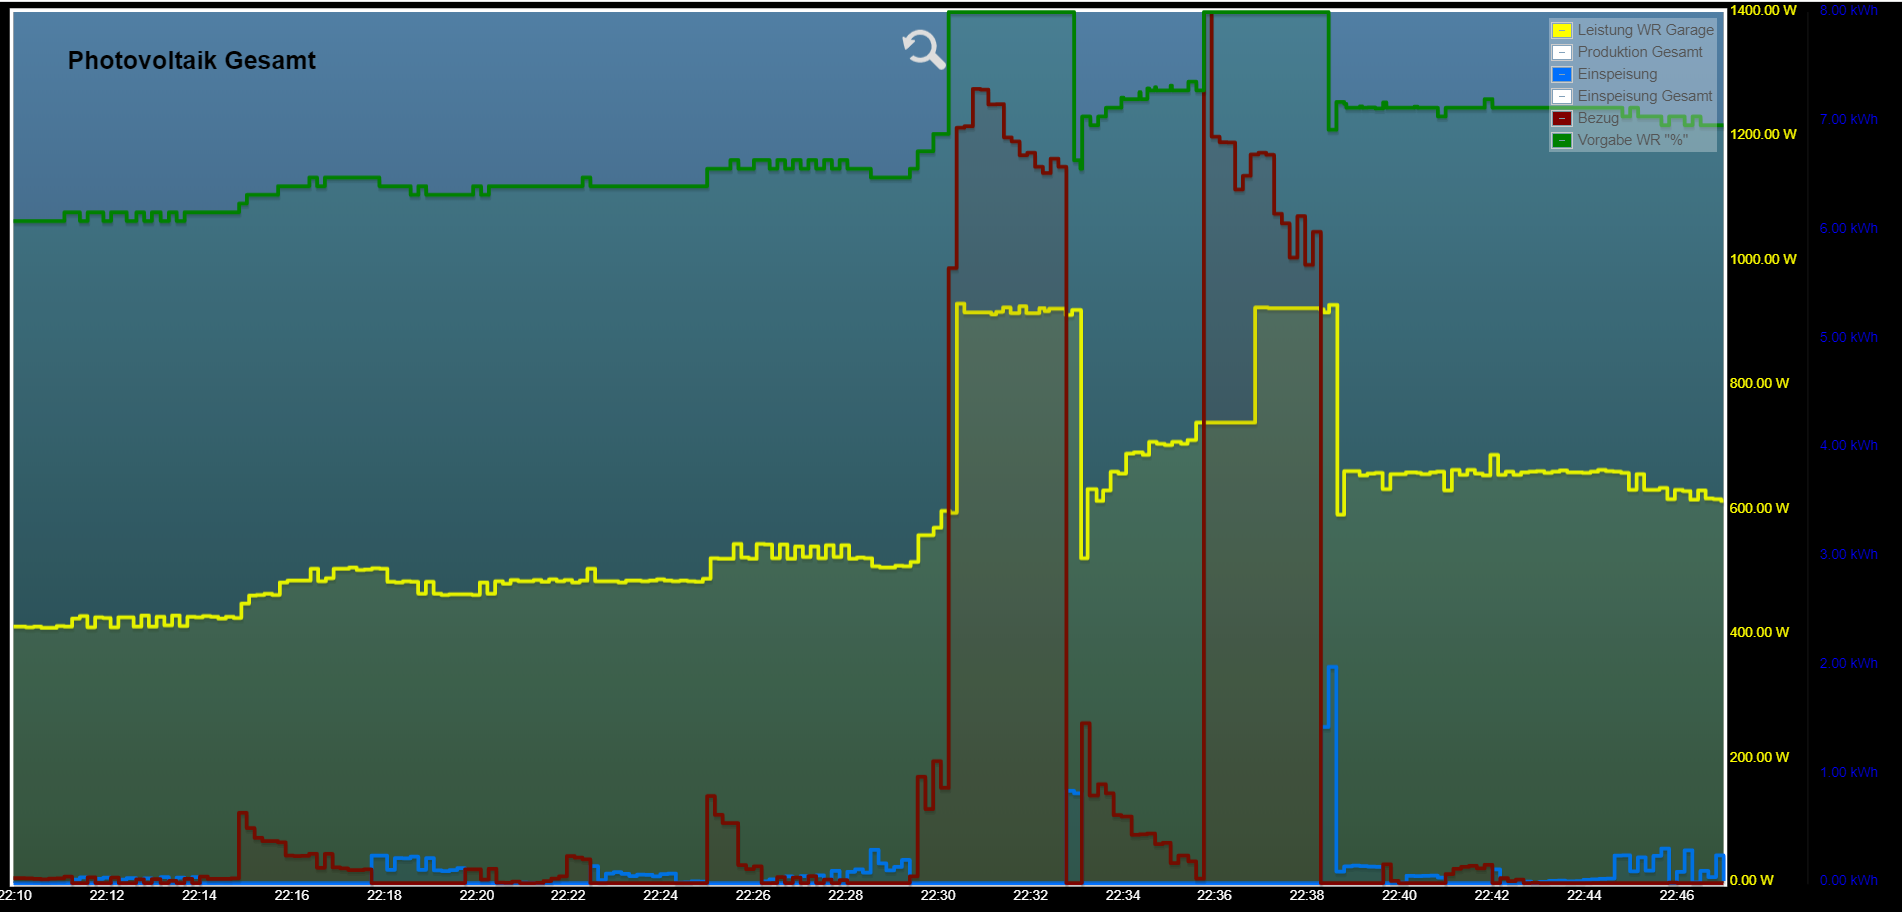Image resolution: width=1902 pixels, height=912 pixels.
Task: Click the 1.00 kWh axis label
Action: (1849, 772)
